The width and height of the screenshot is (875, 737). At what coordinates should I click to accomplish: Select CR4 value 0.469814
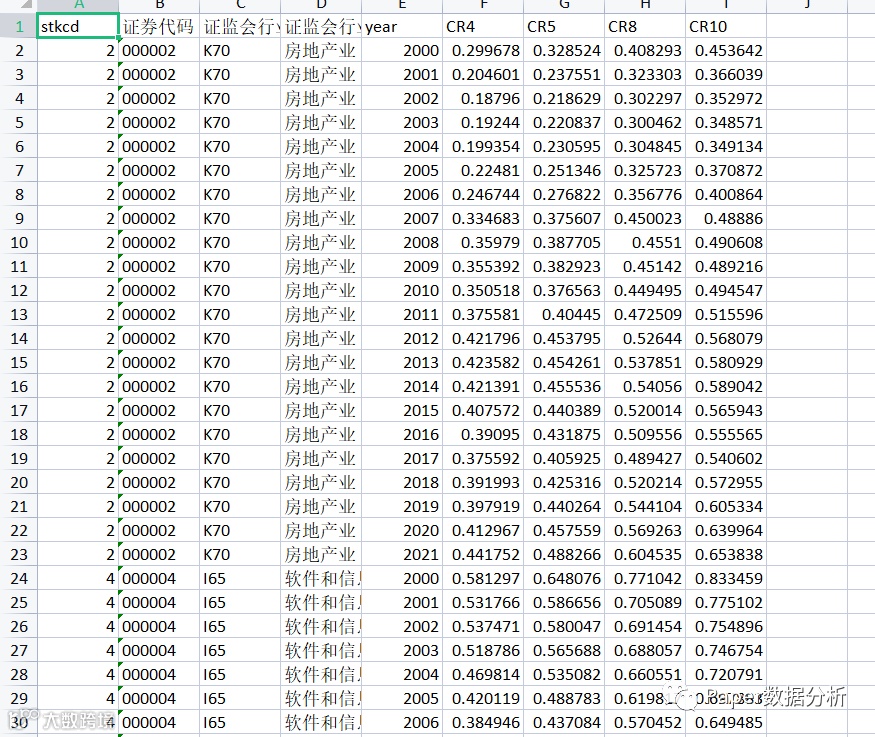(x=483, y=674)
